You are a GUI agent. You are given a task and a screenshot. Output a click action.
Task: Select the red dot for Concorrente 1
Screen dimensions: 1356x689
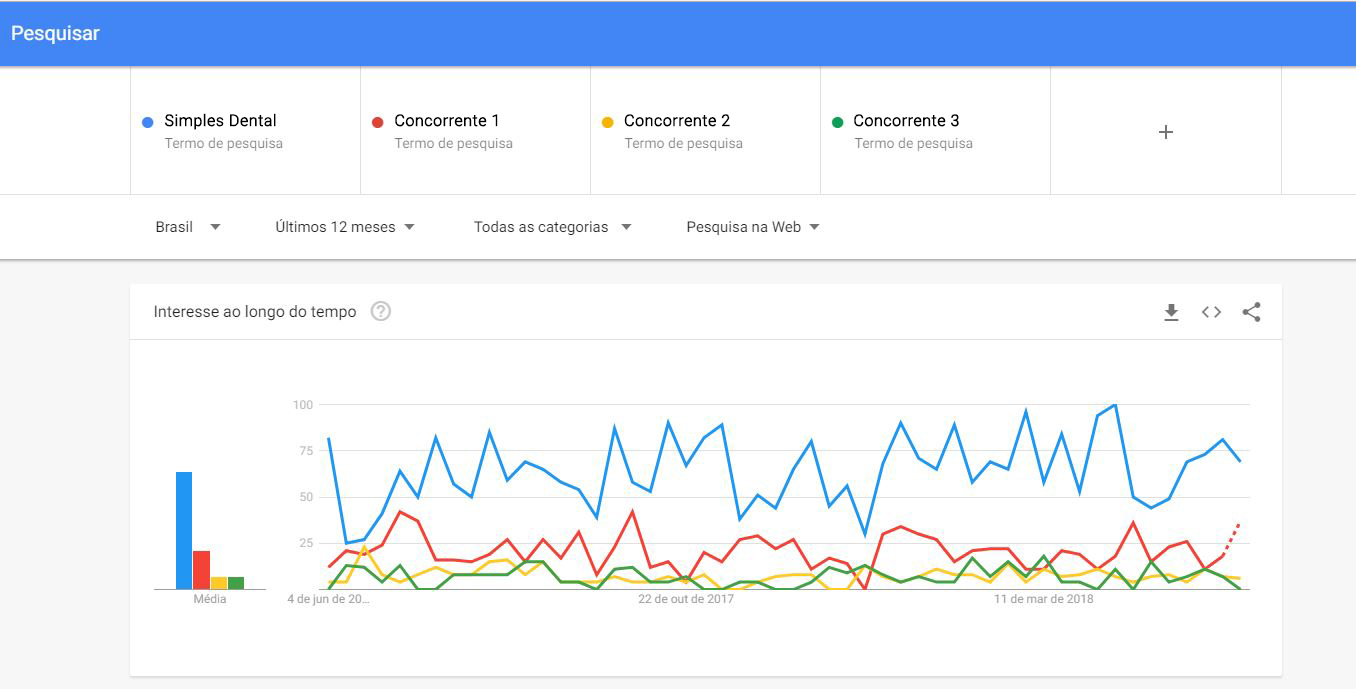click(x=377, y=122)
